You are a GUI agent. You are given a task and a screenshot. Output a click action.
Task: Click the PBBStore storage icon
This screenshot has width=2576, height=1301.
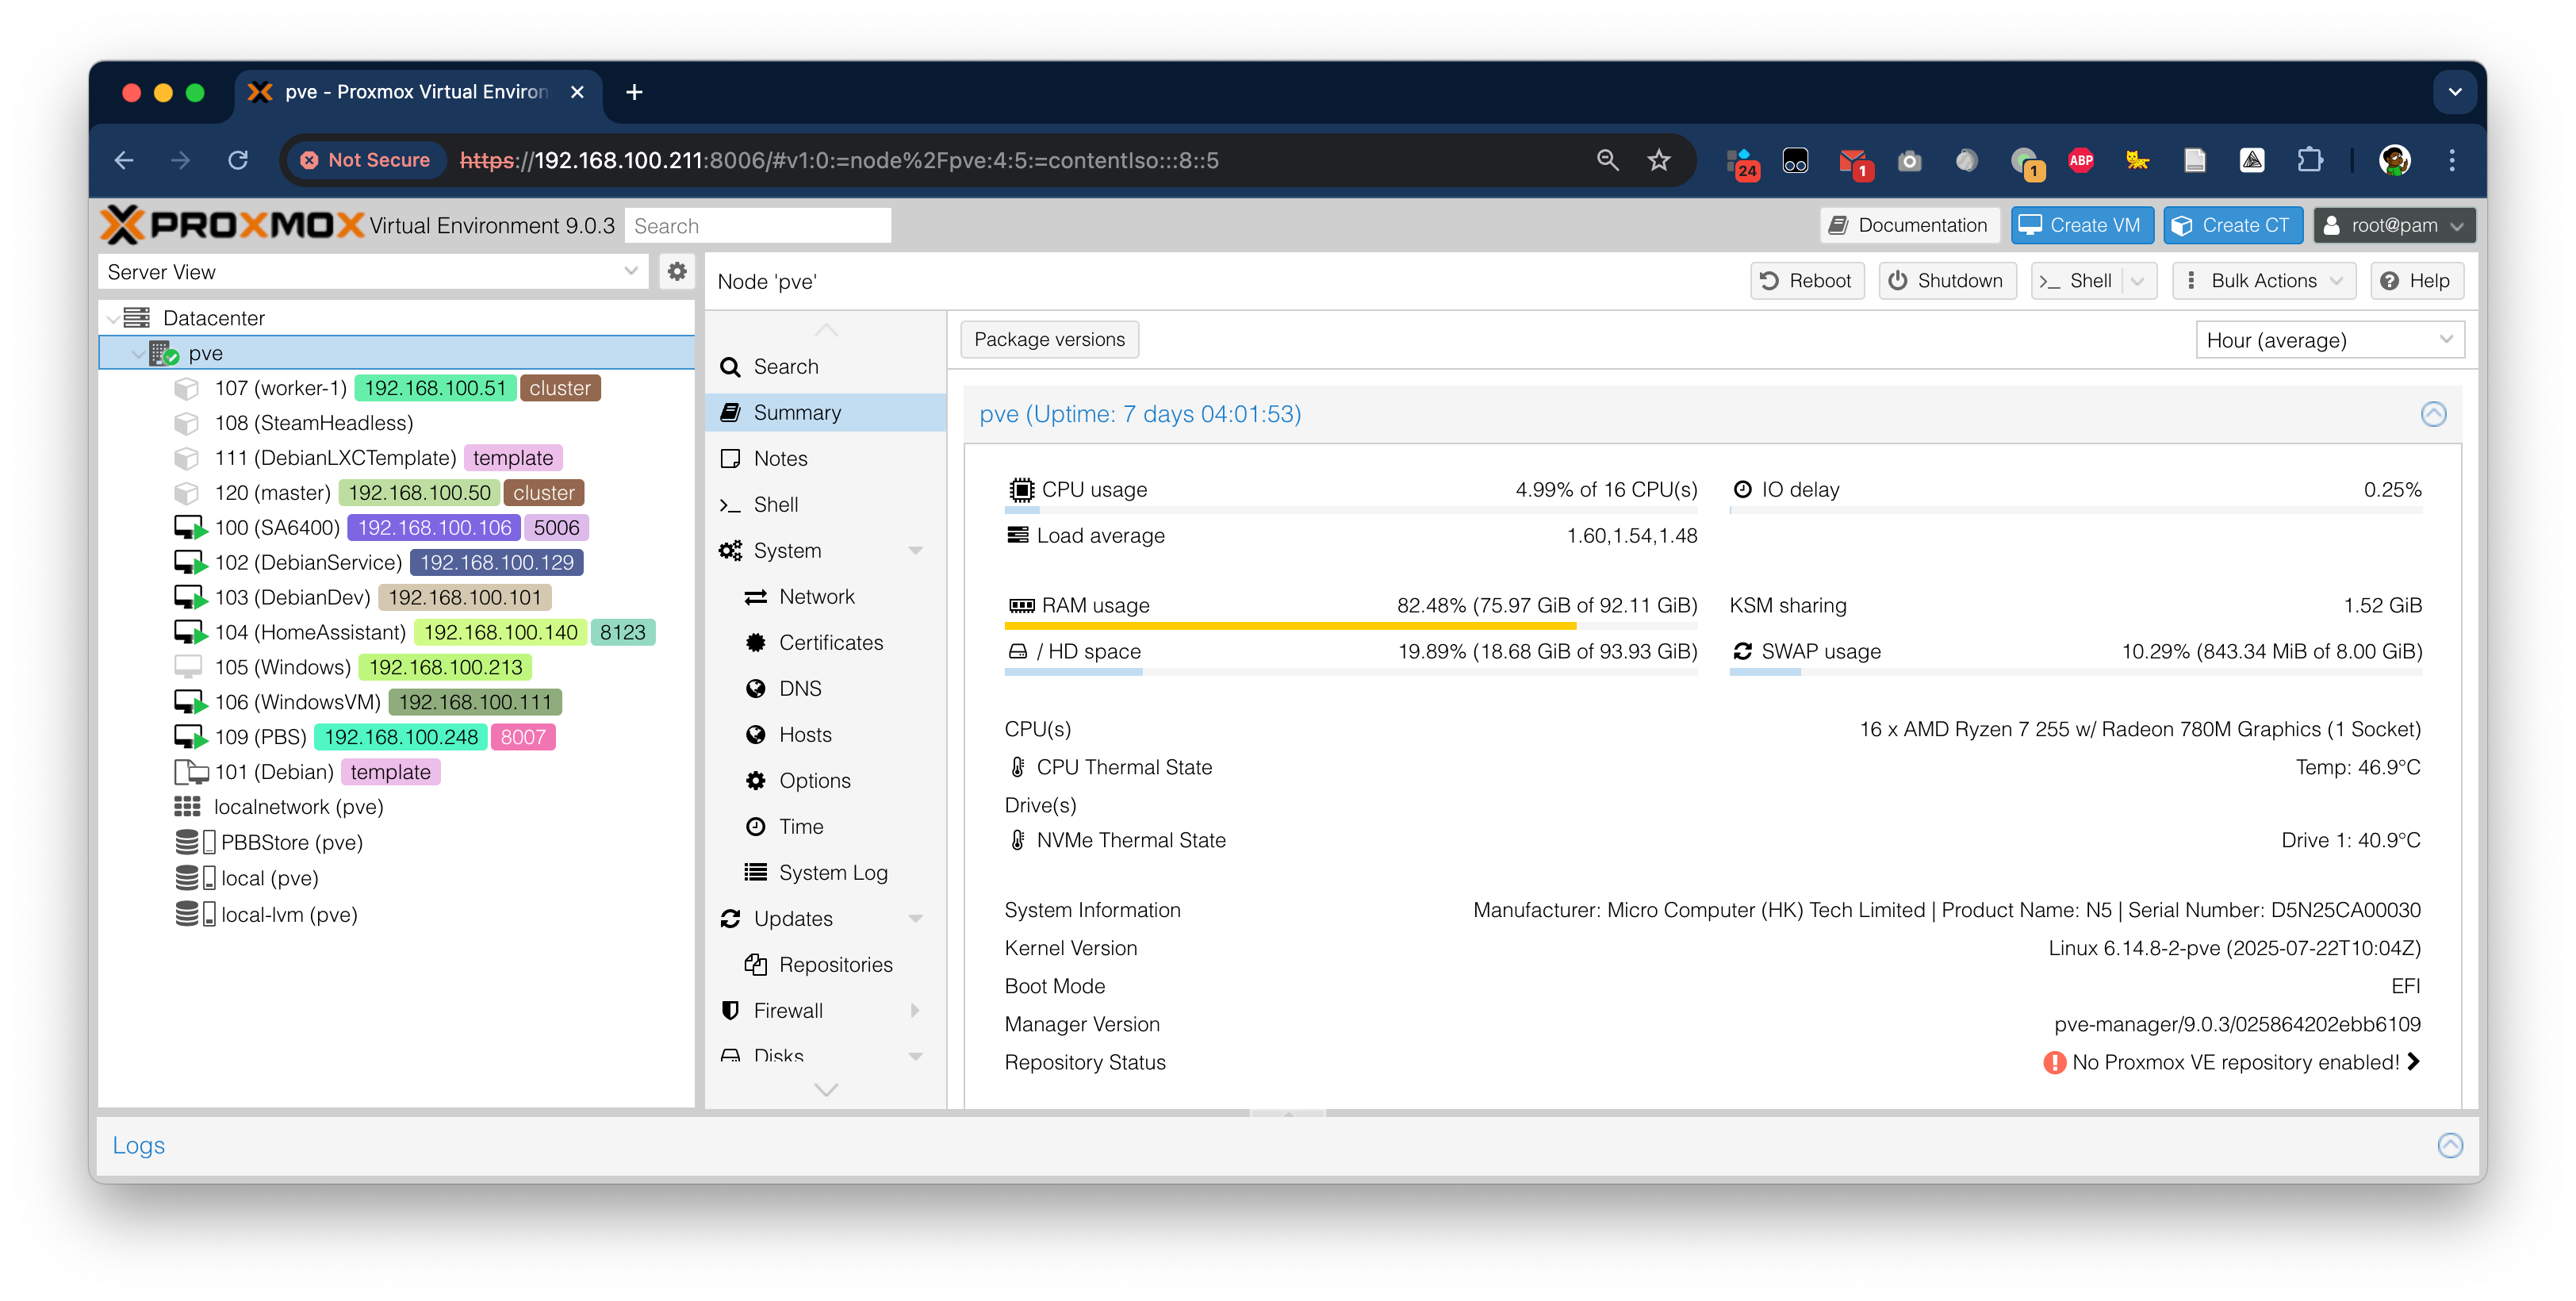pyautogui.click(x=194, y=842)
